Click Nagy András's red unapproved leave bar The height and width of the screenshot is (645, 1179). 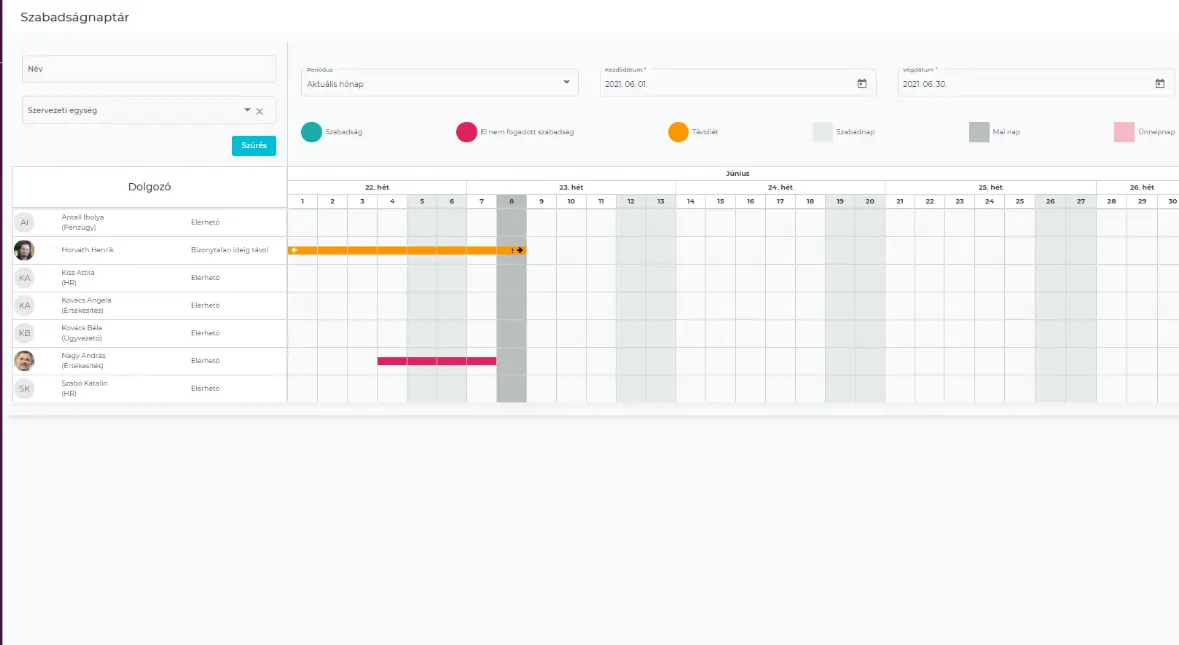coord(436,361)
